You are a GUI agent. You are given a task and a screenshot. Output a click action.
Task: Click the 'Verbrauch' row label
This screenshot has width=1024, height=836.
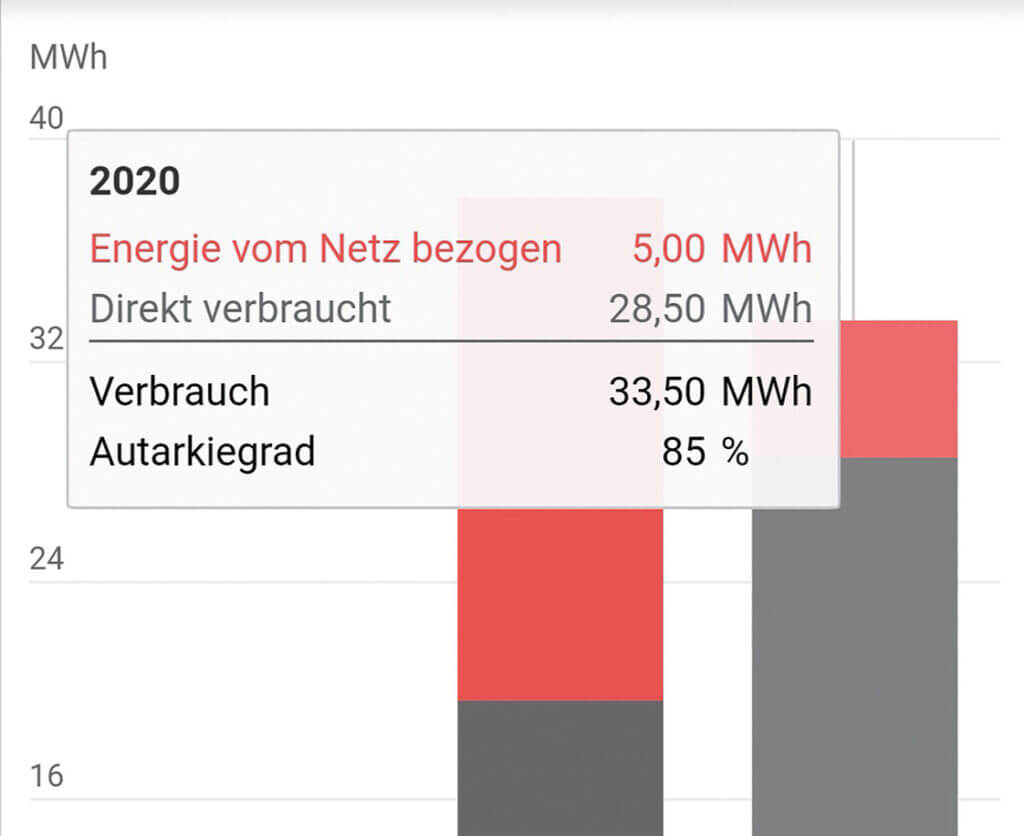click(x=180, y=391)
